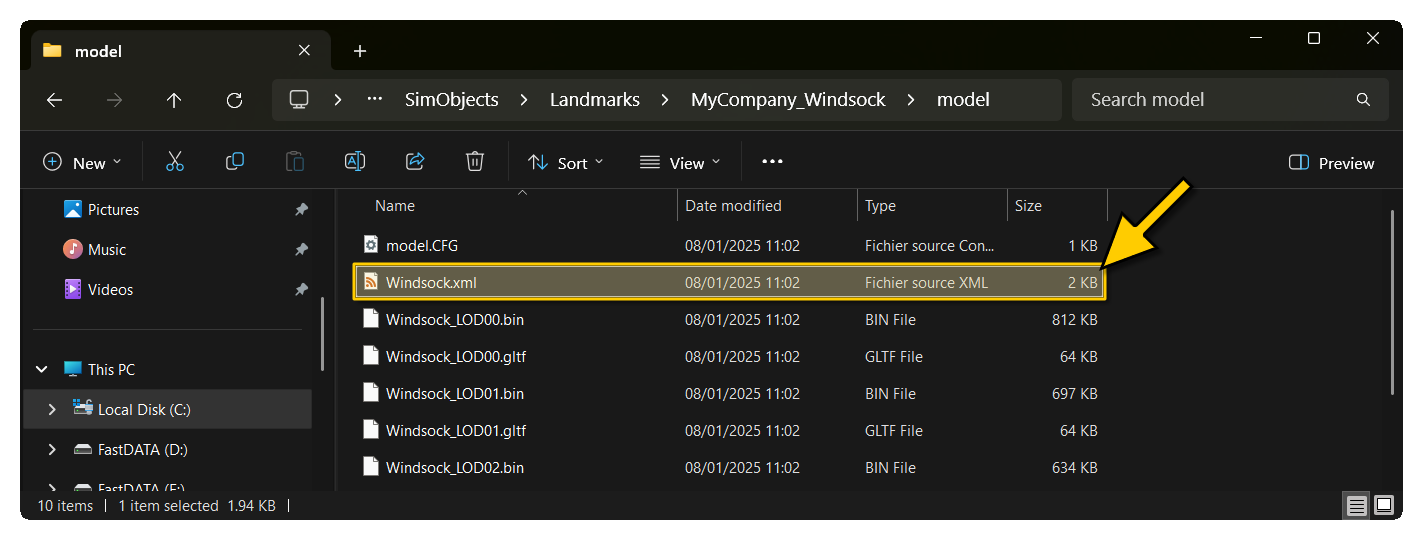Unpin Music from Quick access
Screen dimensions: 1423x540
click(x=301, y=250)
